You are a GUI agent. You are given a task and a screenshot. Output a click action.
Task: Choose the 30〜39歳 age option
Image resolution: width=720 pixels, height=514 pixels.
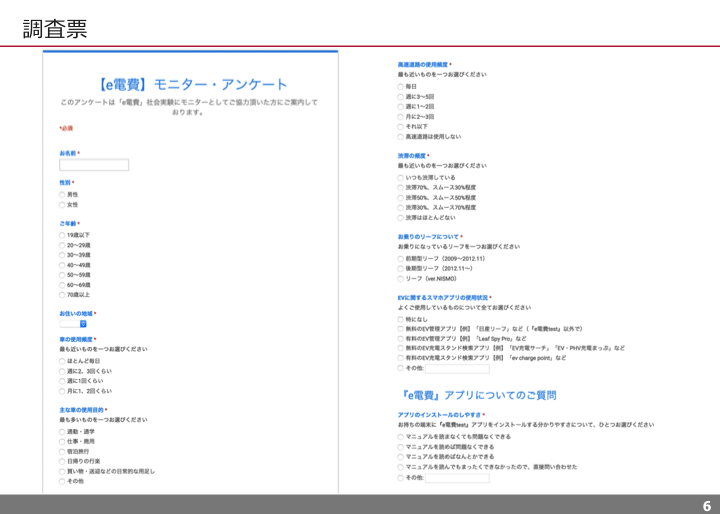point(62,255)
